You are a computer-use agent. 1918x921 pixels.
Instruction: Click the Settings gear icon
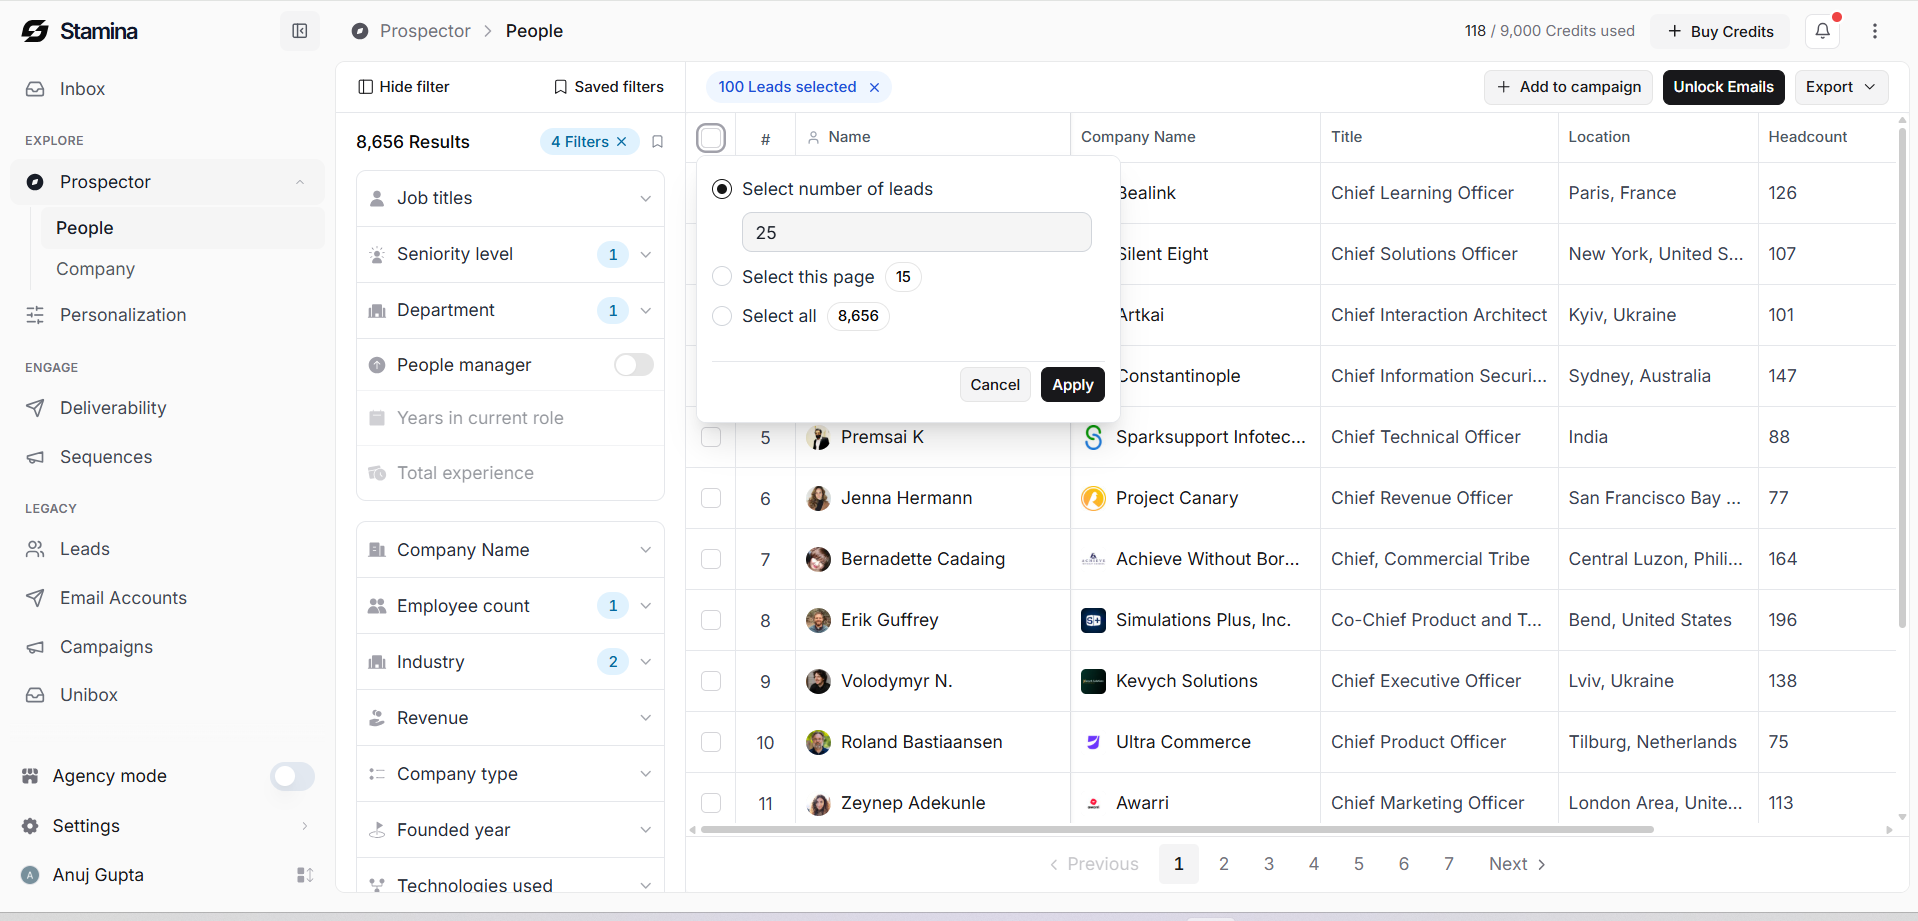pyautogui.click(x=30, y=826)
